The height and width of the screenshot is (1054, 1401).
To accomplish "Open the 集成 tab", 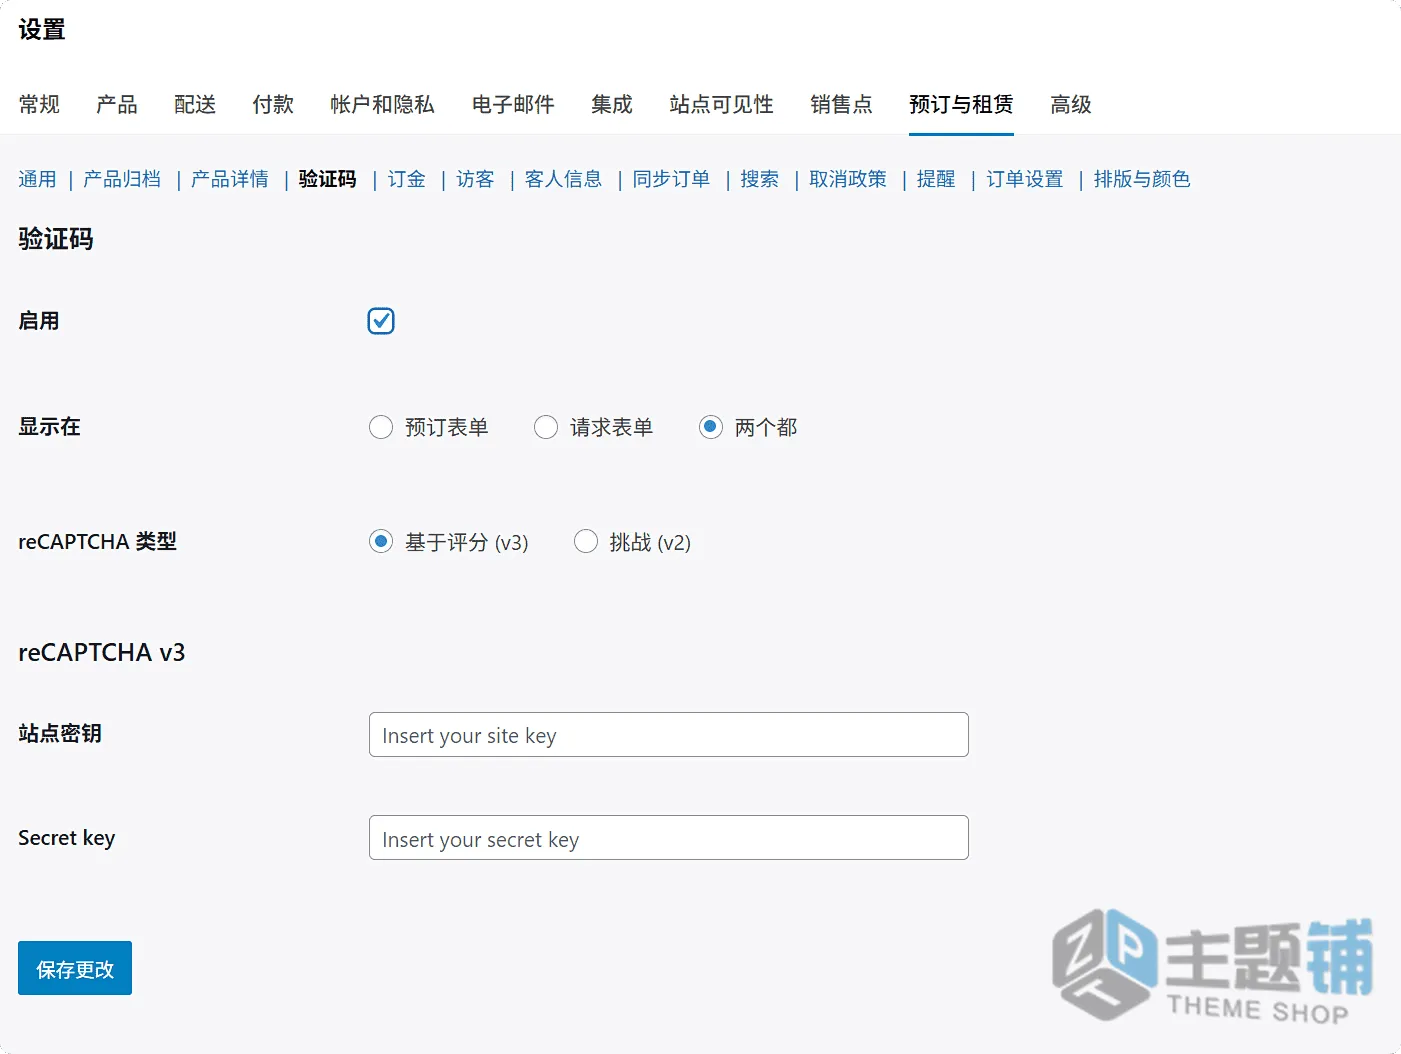I will tap(612, 104).
